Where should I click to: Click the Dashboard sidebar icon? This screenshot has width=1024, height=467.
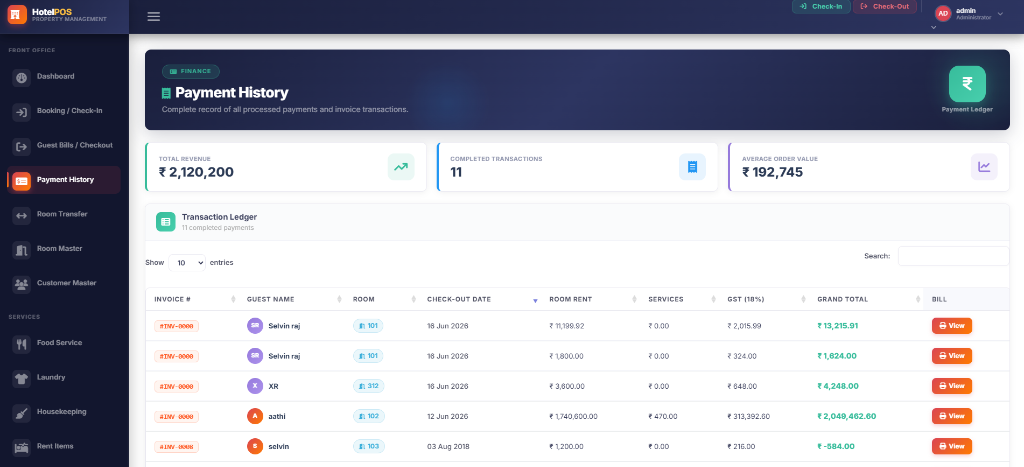(x=22, y=78)
